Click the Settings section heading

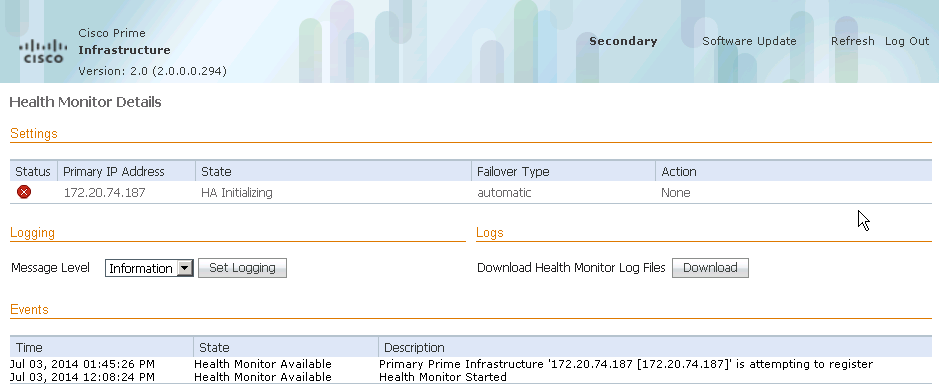click(34, 133)
